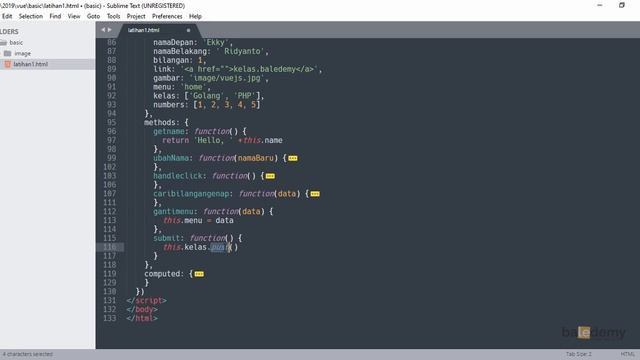Restore the Sublime Text window
Image resolution: width=640 pixels, height=360 pixels.
(622, 5)
